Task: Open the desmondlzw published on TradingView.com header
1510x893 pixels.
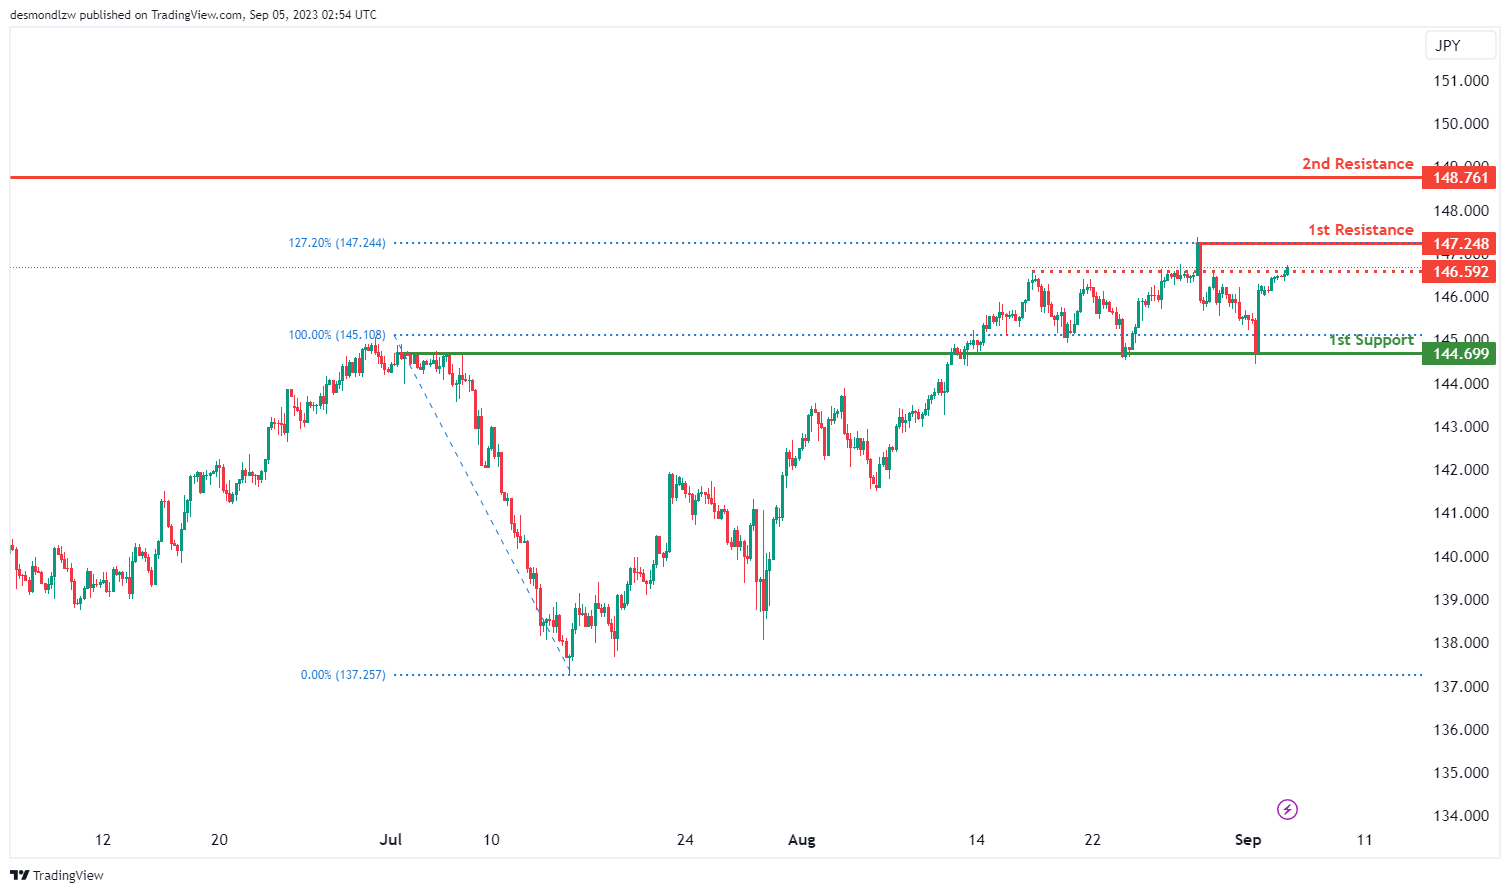Action: click(x=193, y=14)
